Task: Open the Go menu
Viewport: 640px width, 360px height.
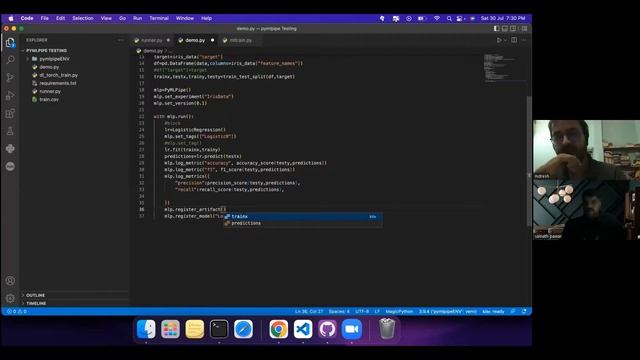Action: [x=122, y=18]
